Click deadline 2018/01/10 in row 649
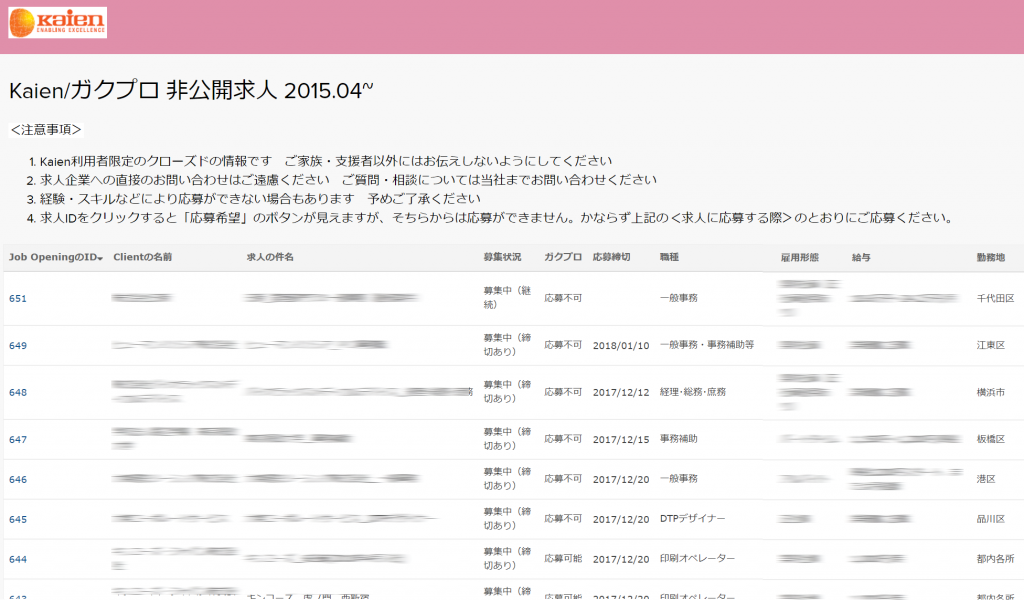This screenshot has height=600, width=1024. click(x=621, y=345)
